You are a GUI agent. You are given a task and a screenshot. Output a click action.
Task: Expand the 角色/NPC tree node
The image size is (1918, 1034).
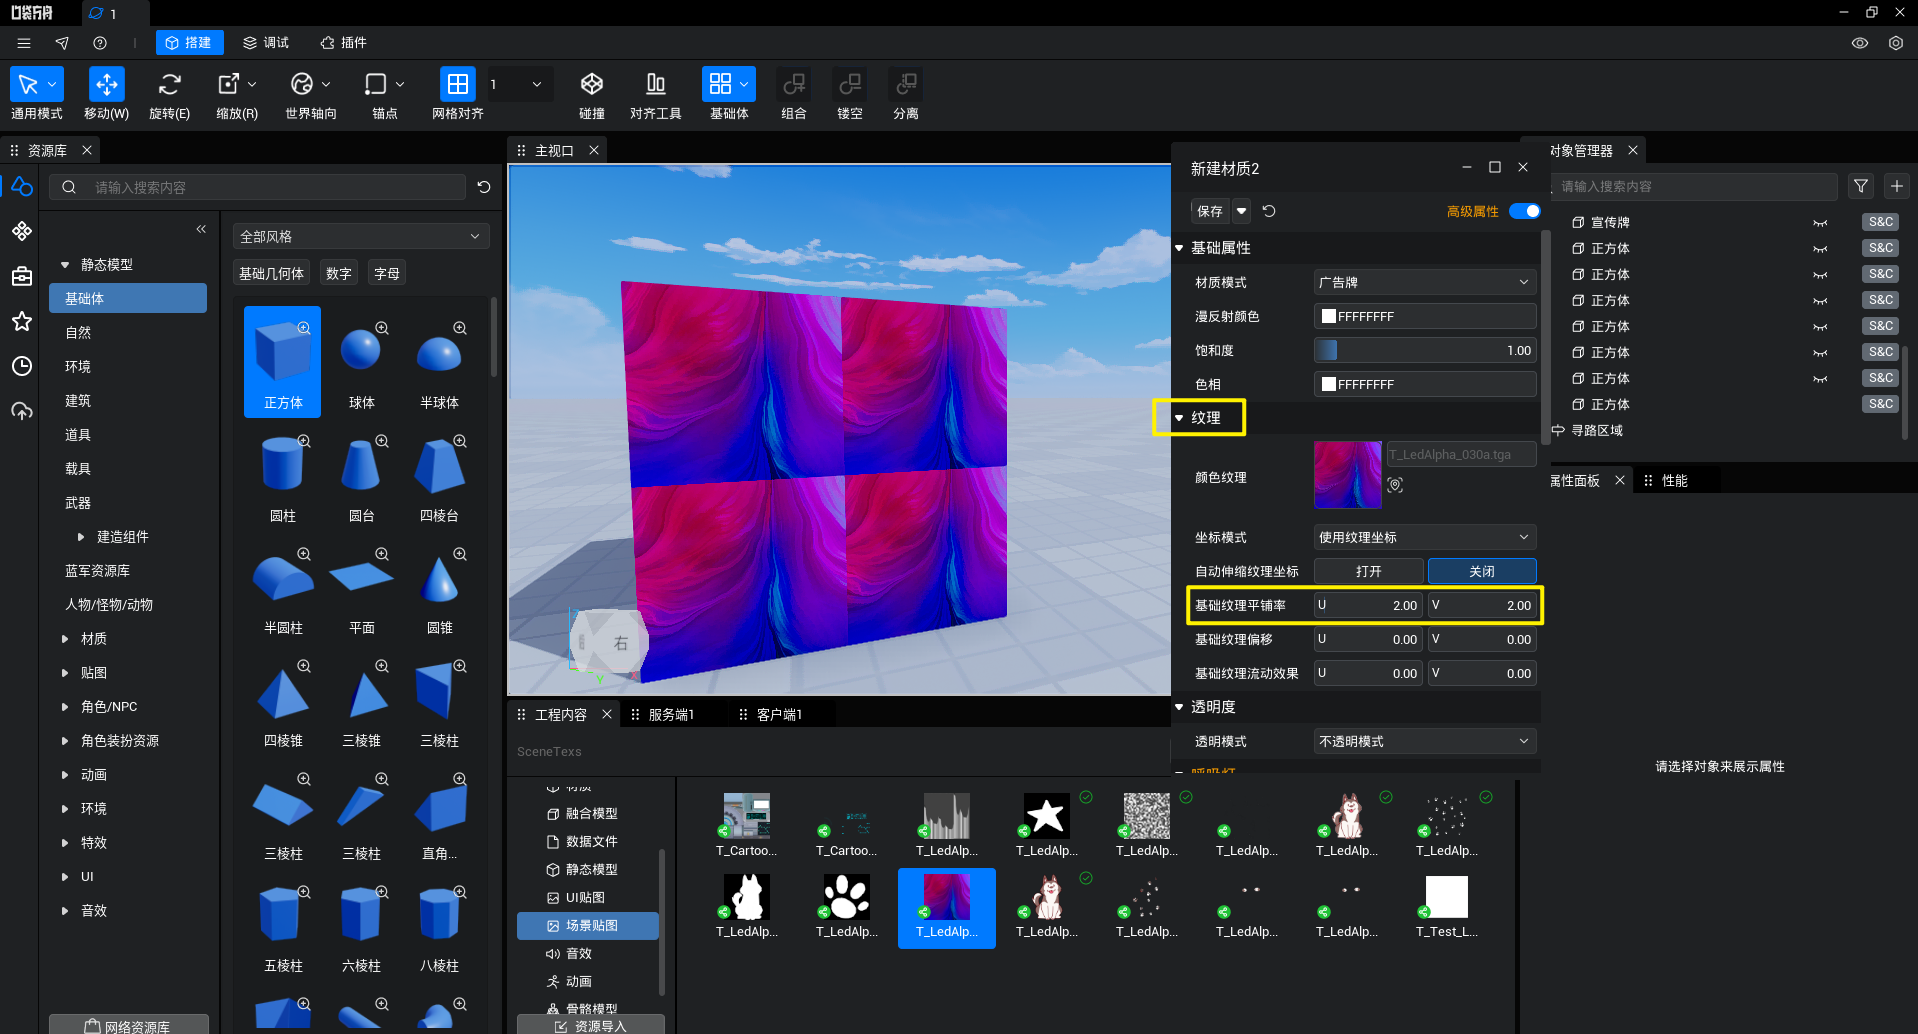click(65, 707)
